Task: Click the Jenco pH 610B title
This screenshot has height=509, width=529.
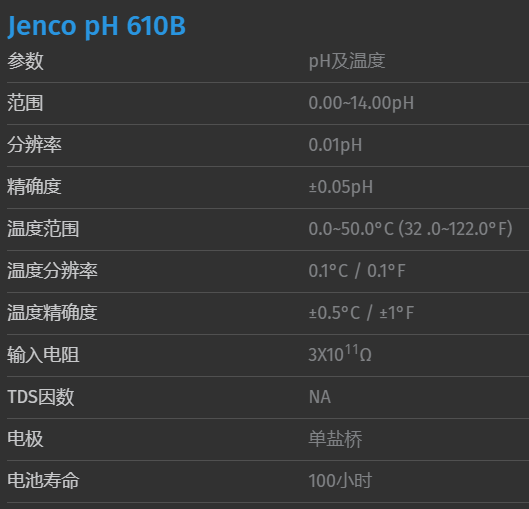Action: coord(96,26)
